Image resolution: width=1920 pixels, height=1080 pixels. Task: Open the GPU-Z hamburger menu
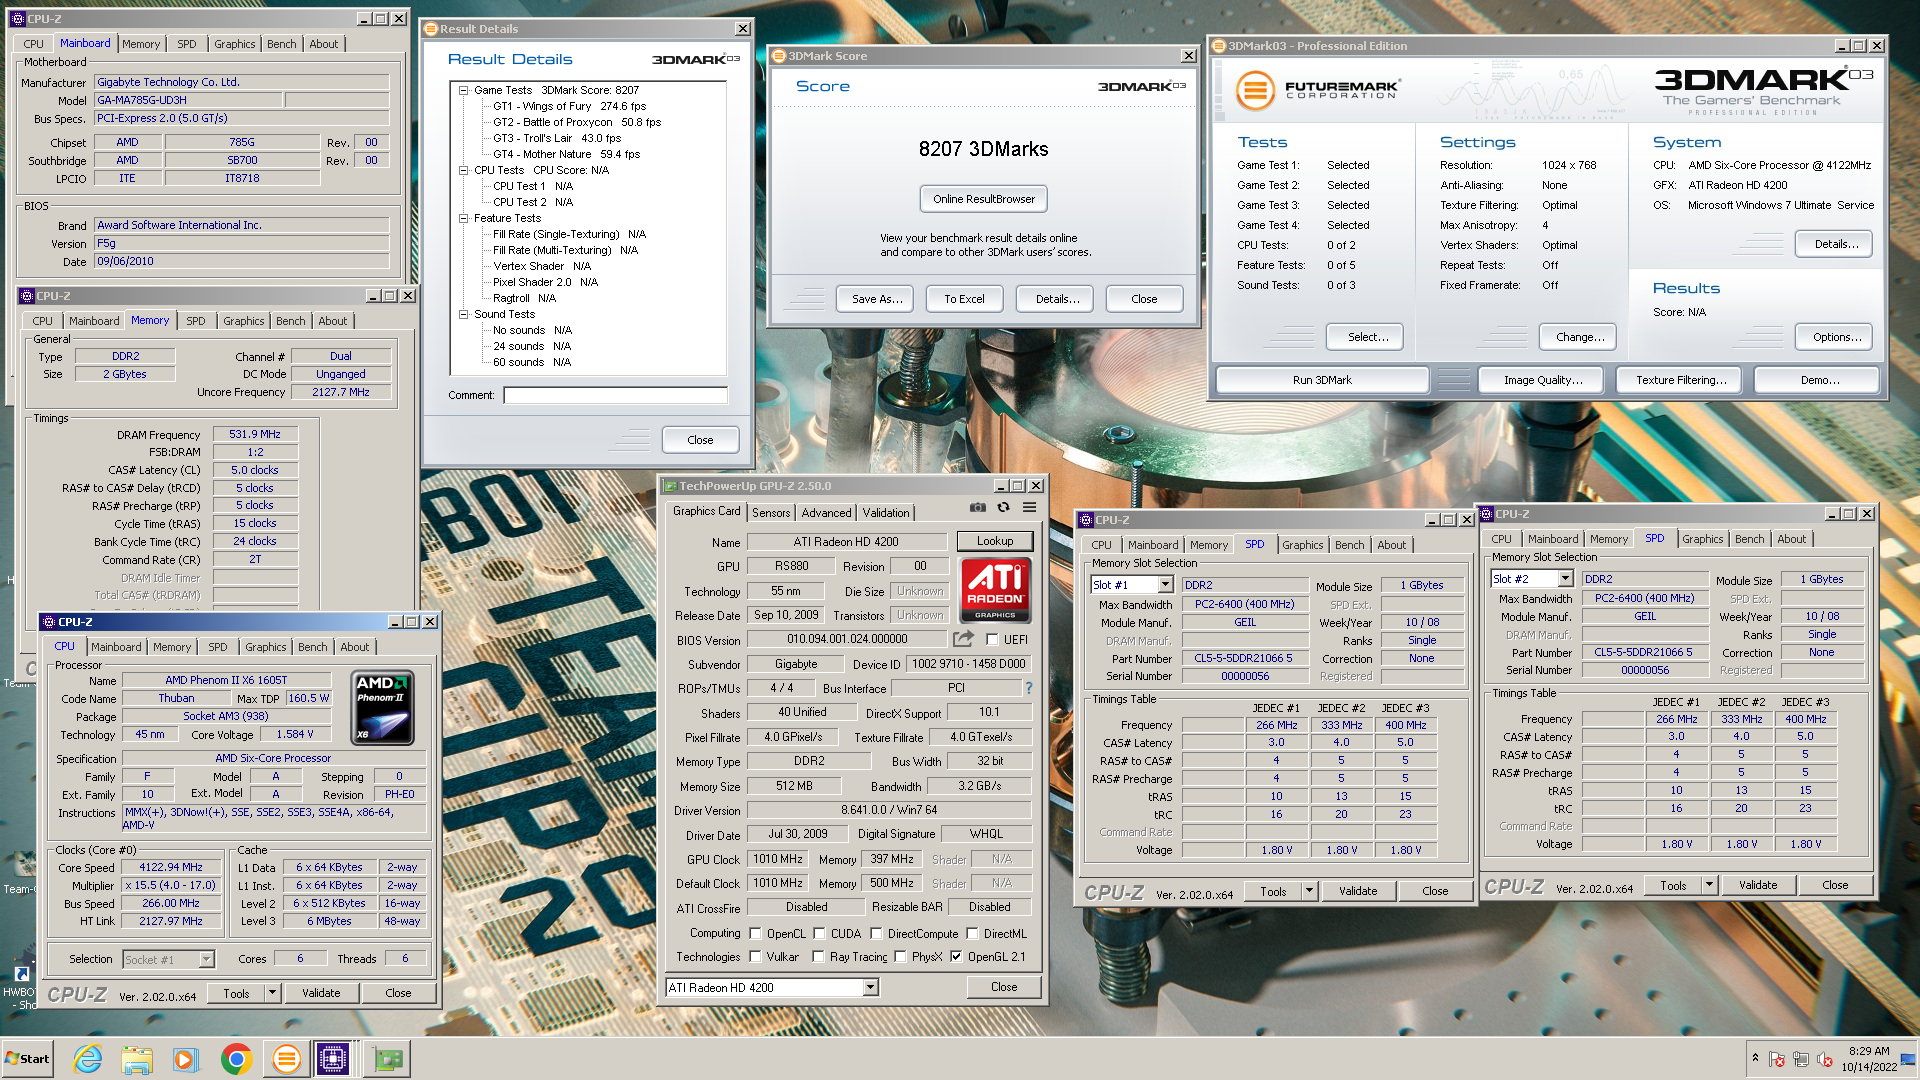[x=1029, y=508]
